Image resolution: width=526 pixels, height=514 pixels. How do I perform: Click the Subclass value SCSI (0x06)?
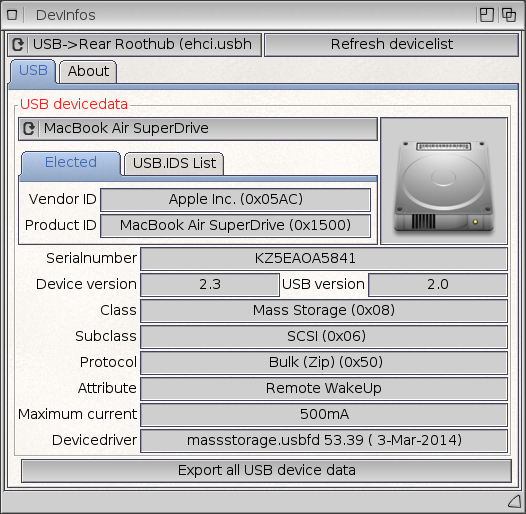click(324, 337)
